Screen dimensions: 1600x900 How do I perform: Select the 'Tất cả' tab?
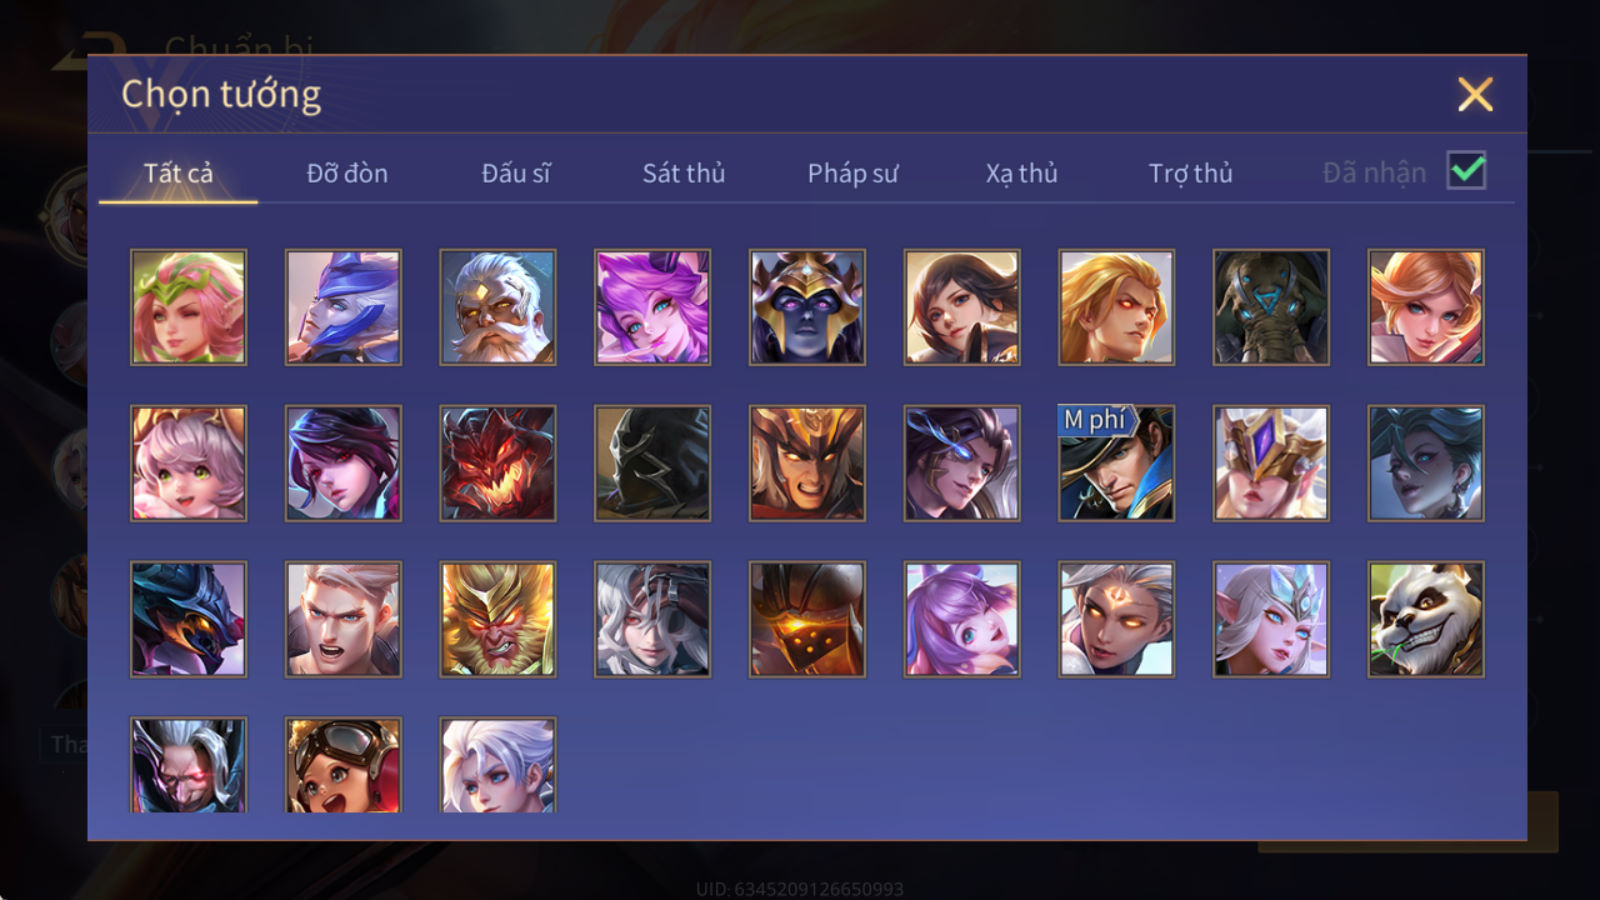tap(178, 173)
